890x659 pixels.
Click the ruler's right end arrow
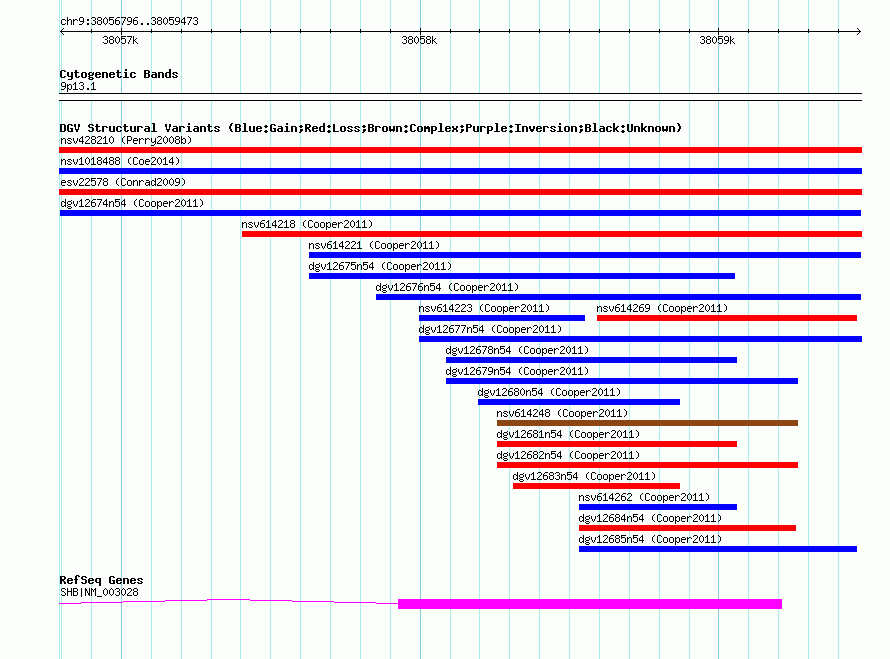(x=858, y=31)
